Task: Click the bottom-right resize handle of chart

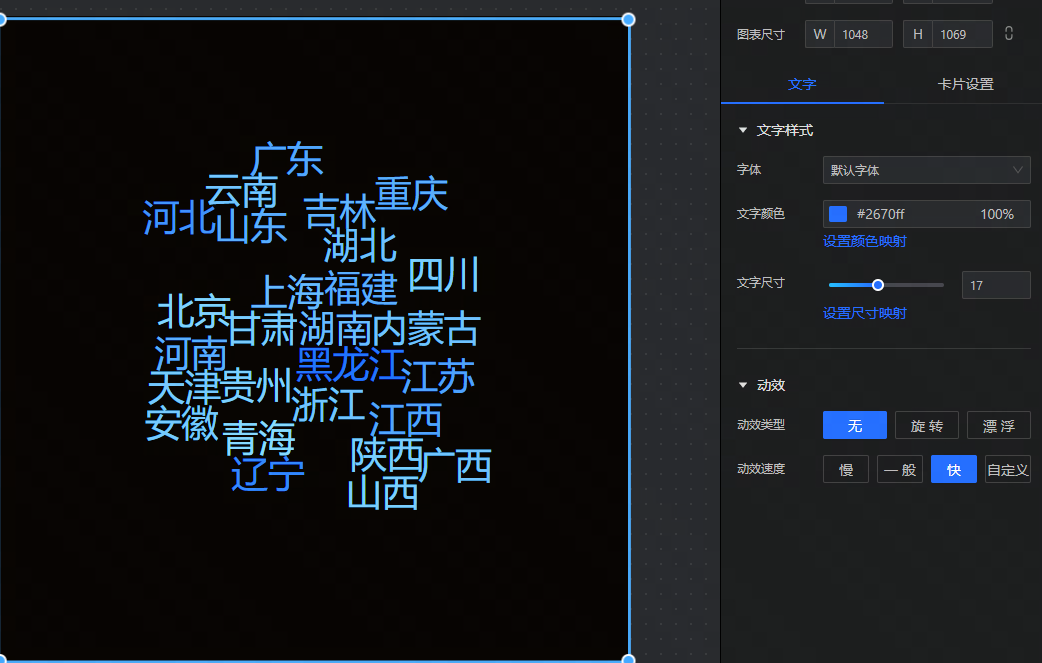Action: click(x=629, y=659)
